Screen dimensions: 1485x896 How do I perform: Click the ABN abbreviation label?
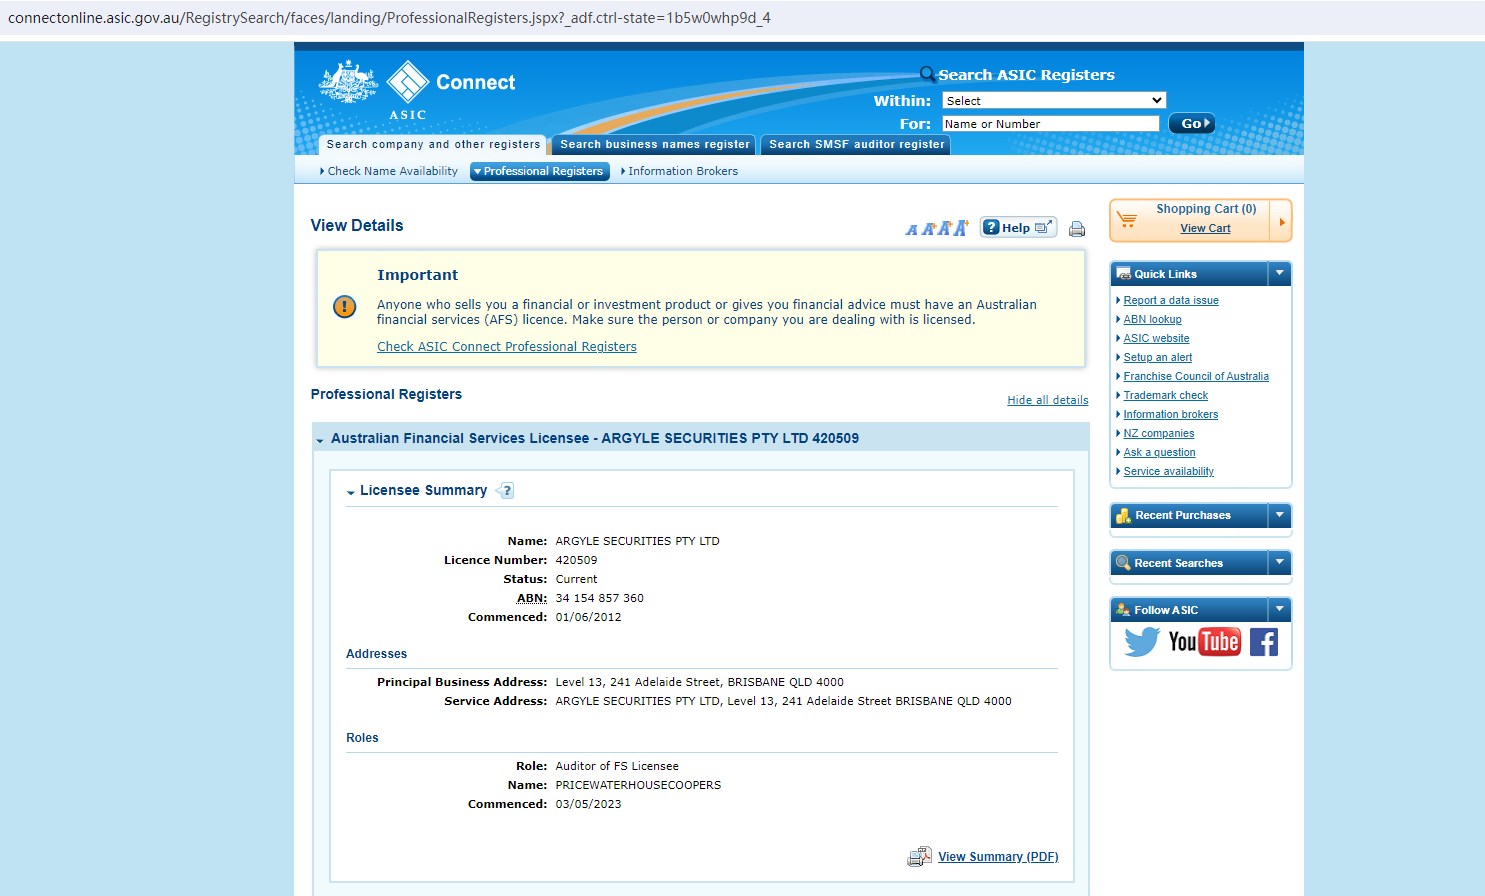tap(531, 598)
